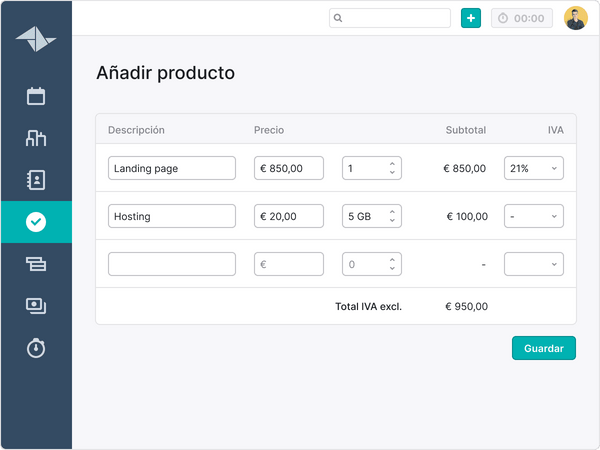Image resolution: width=600 pixels, height=450 pixels.
Task: Click the top search field
Action: pos(390,18)
